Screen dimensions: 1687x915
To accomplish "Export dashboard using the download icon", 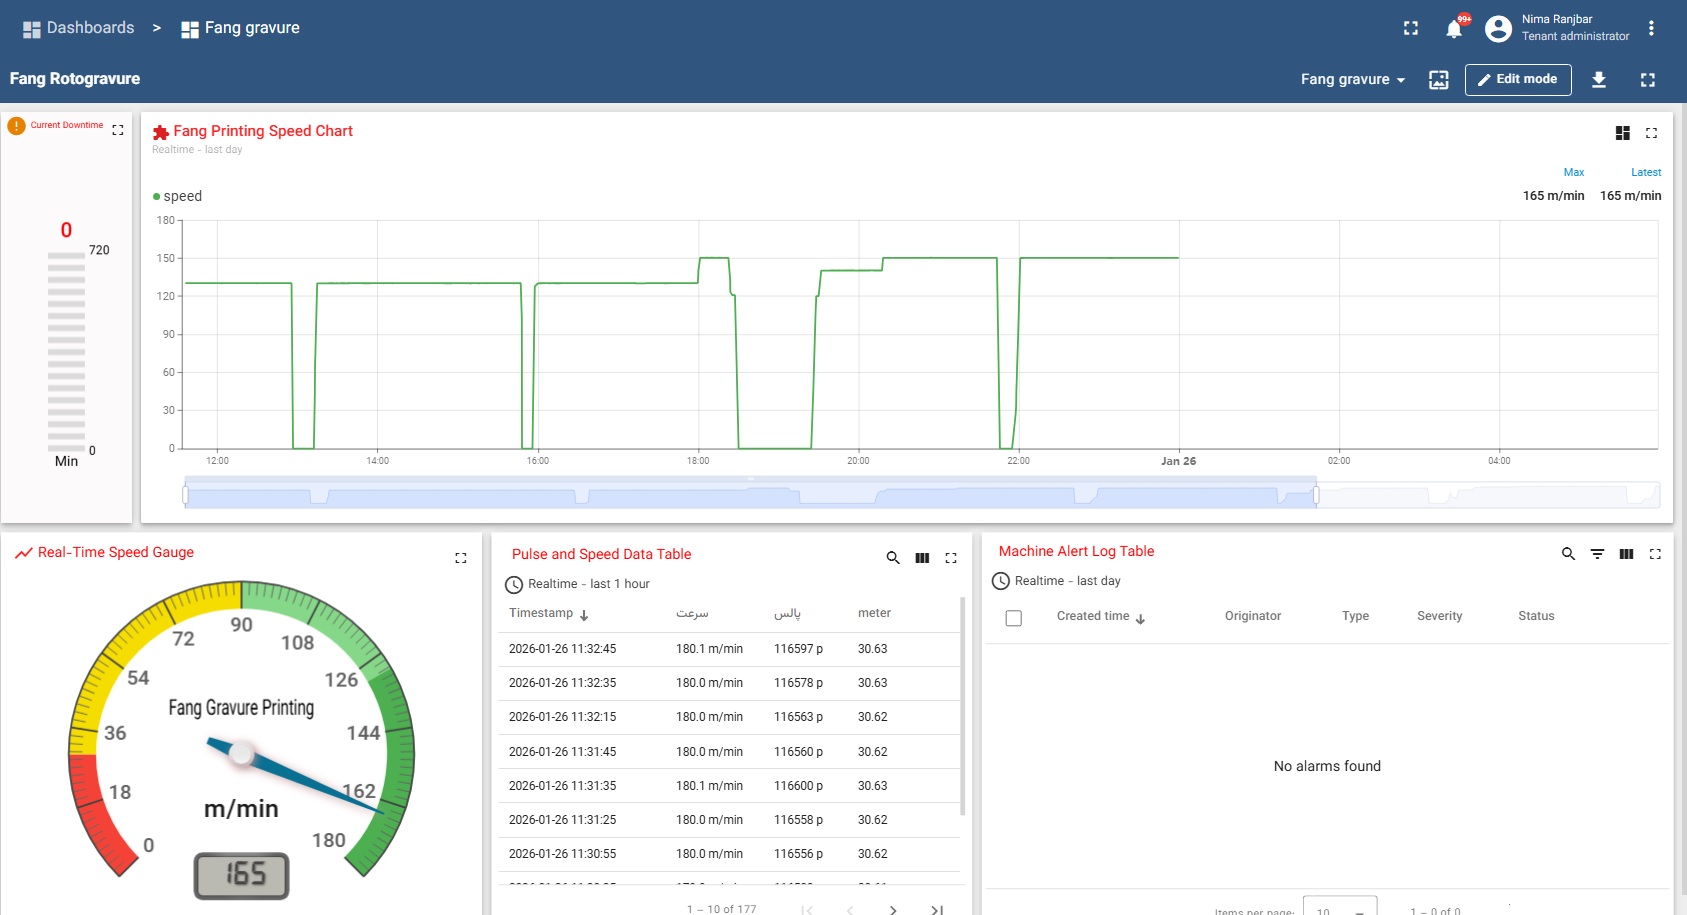I will coord(1599,80).
